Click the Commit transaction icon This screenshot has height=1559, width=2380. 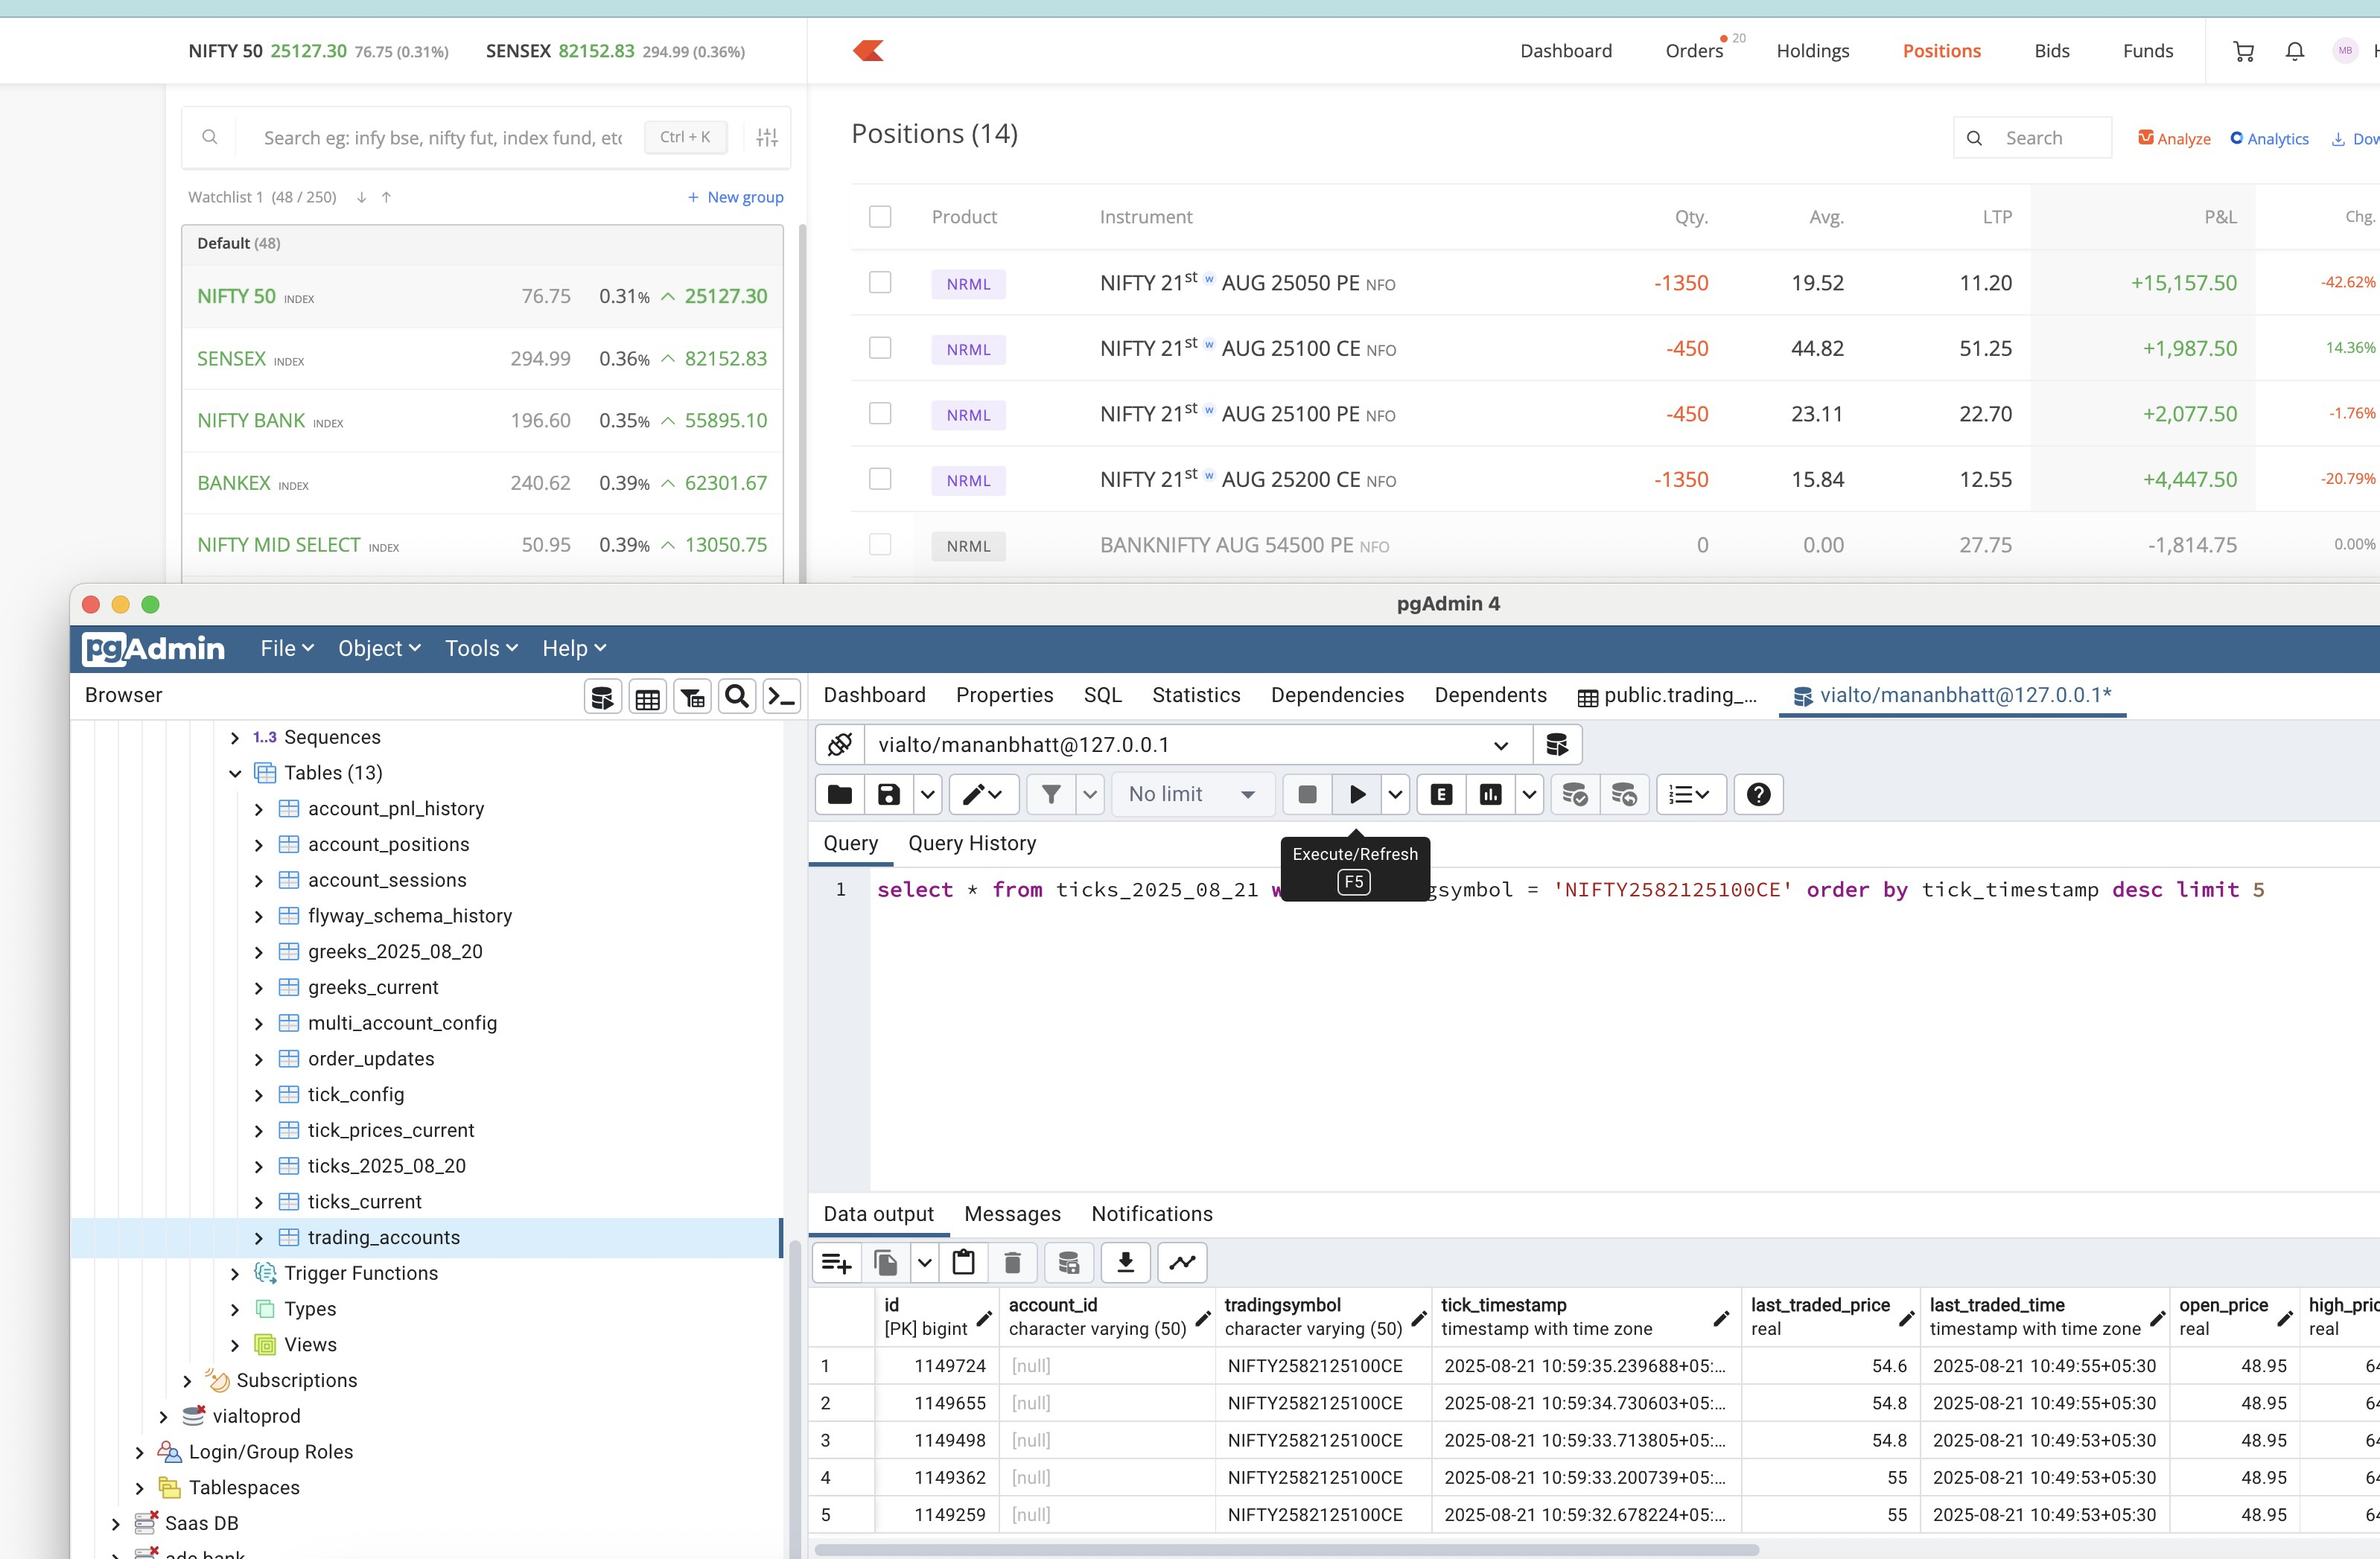[1575, 794]
